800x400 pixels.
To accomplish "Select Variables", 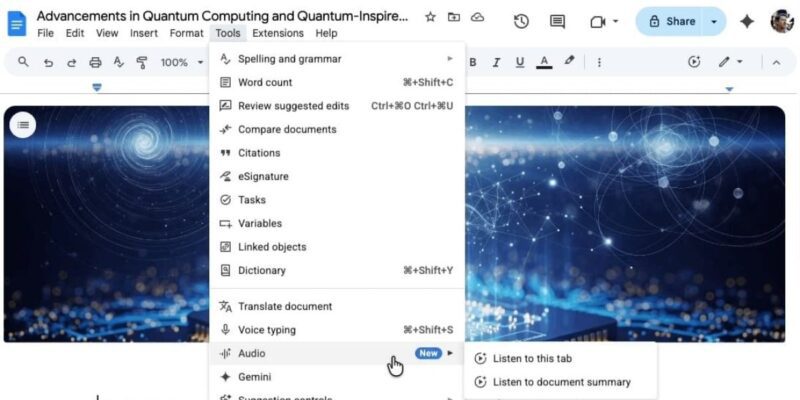I will (x=337, y=223).
